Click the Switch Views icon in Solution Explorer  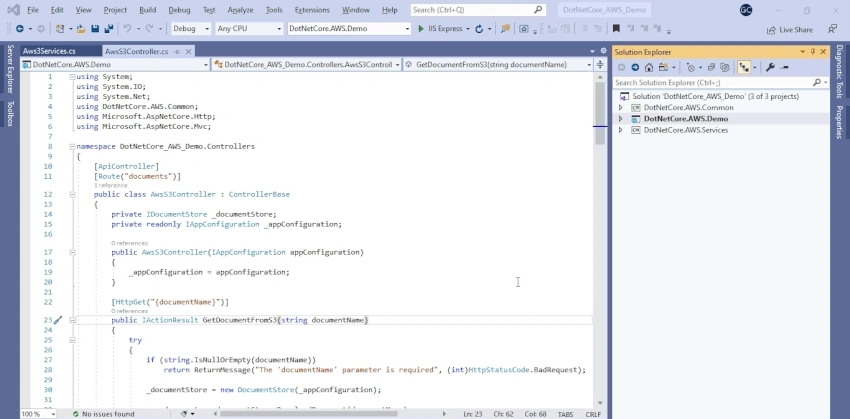click(x=663, y=68)
